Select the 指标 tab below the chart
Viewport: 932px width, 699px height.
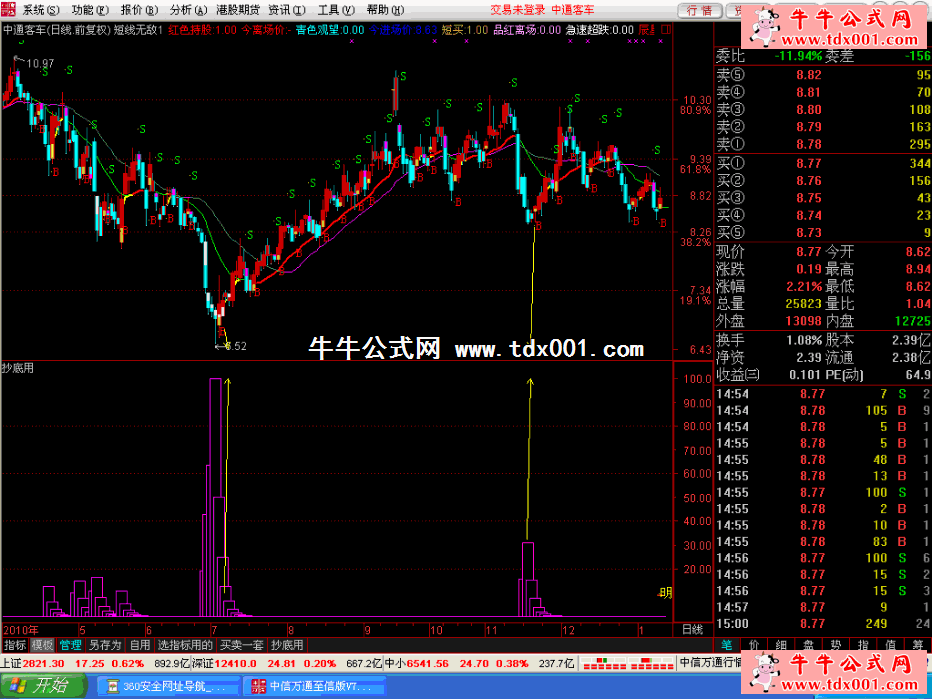click(15, 645)
